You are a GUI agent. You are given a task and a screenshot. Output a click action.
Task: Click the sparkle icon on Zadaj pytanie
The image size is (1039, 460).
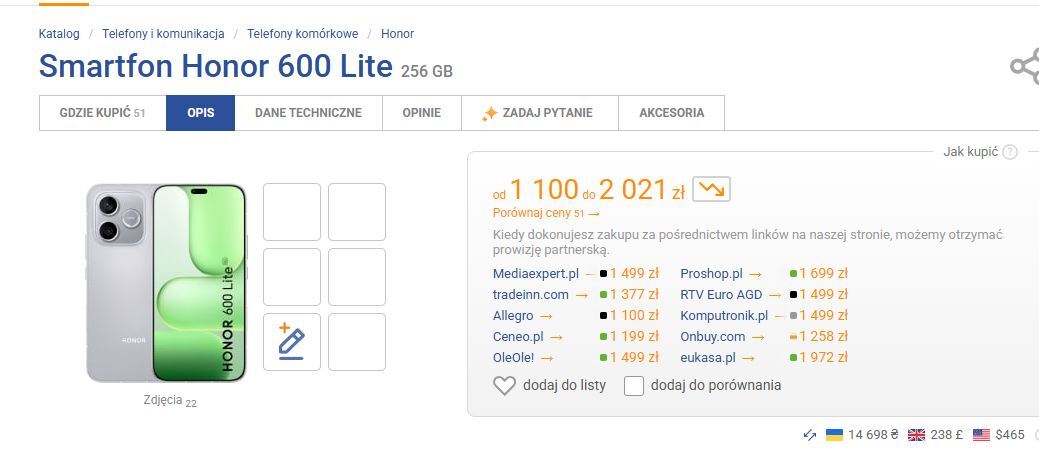[489, 113]
